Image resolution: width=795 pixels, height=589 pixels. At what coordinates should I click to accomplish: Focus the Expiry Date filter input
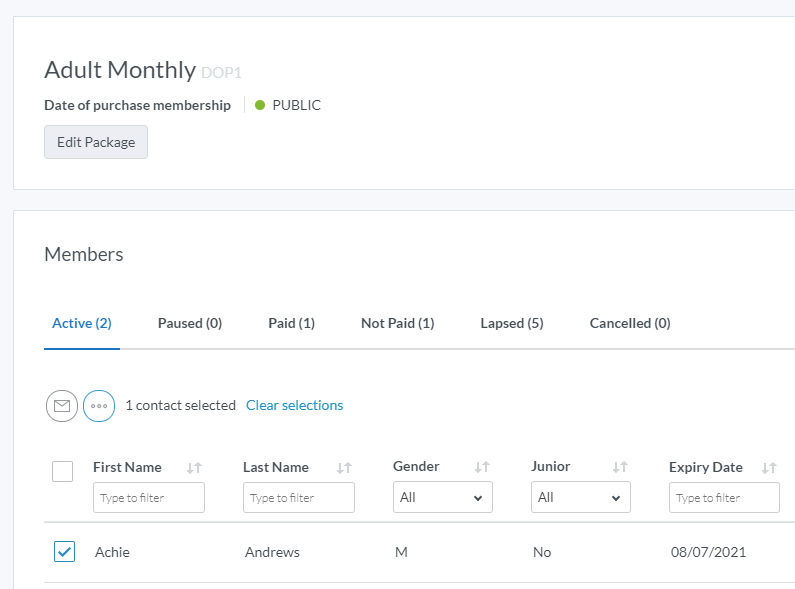tap(725, 497)
